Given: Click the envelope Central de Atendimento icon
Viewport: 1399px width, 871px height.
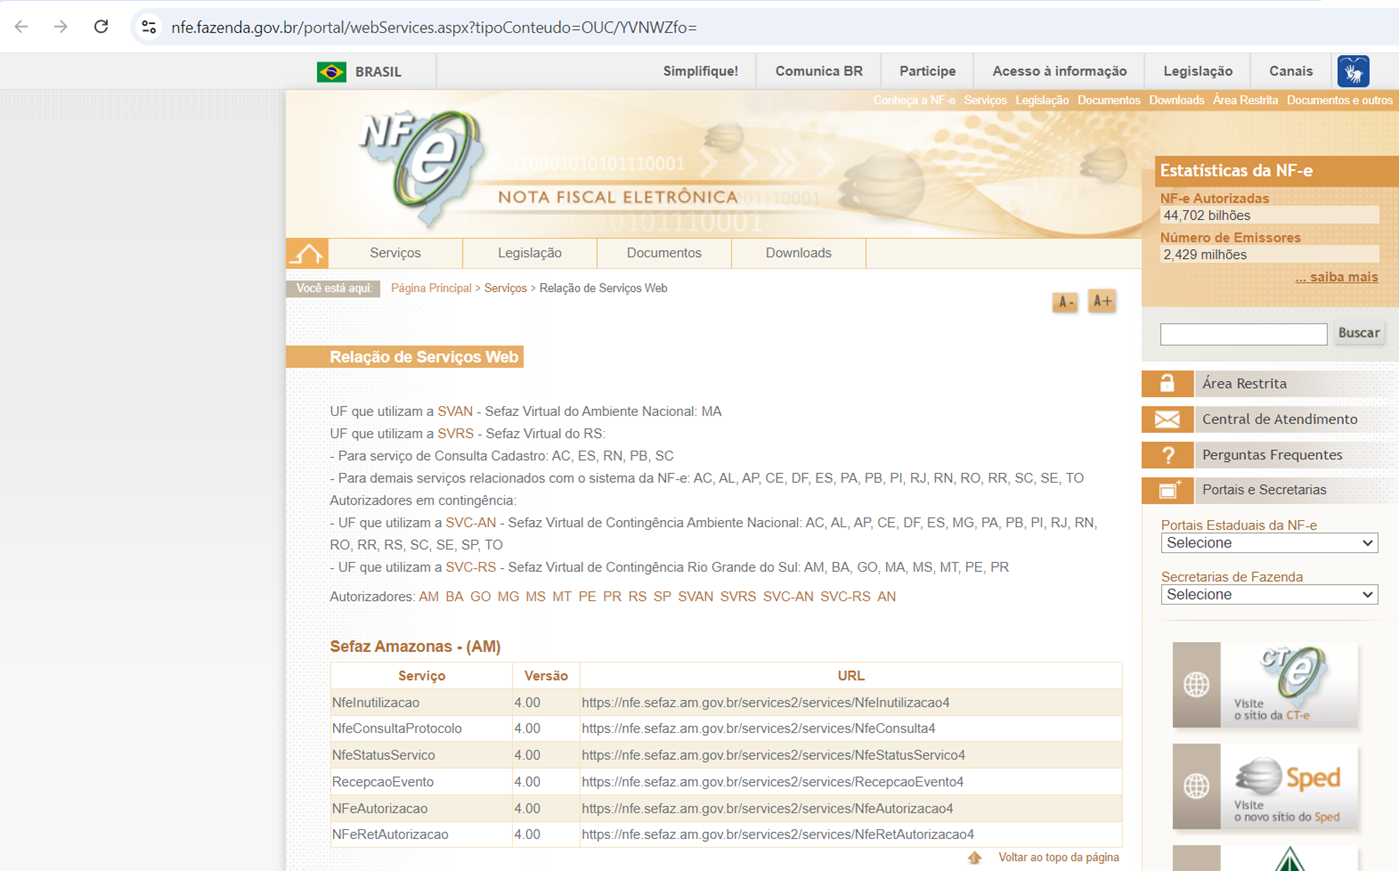Looking at the screenshot, I should pyautogui.click(x=1167, y=420).
